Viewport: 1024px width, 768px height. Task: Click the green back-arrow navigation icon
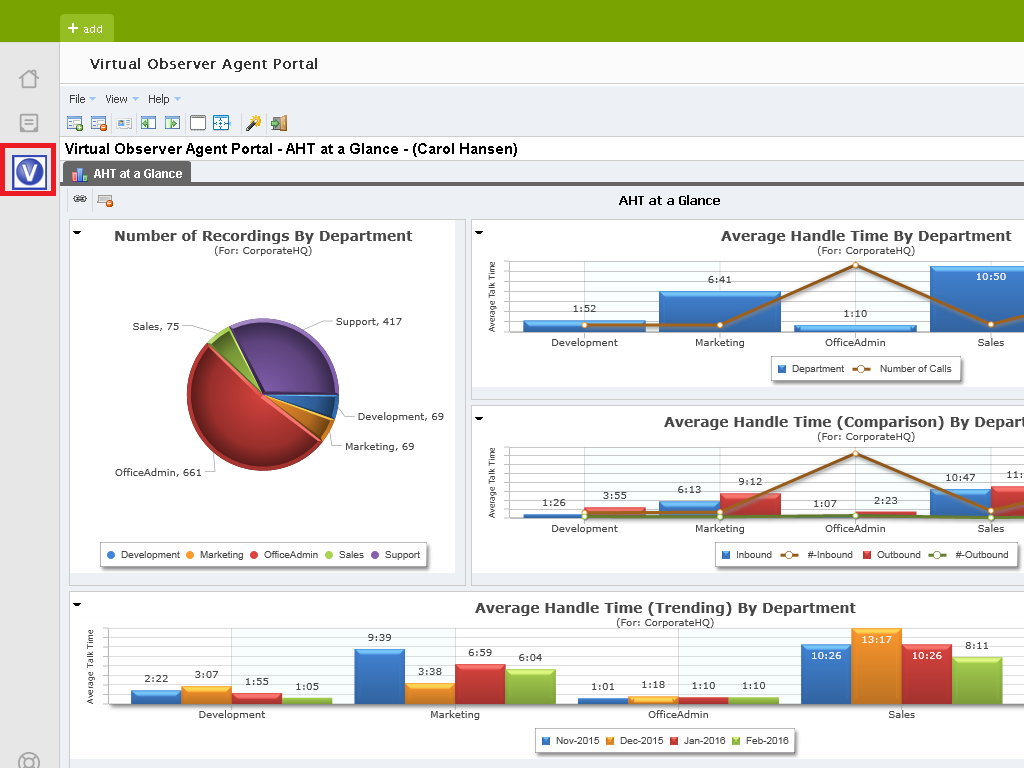coord(148,123)
